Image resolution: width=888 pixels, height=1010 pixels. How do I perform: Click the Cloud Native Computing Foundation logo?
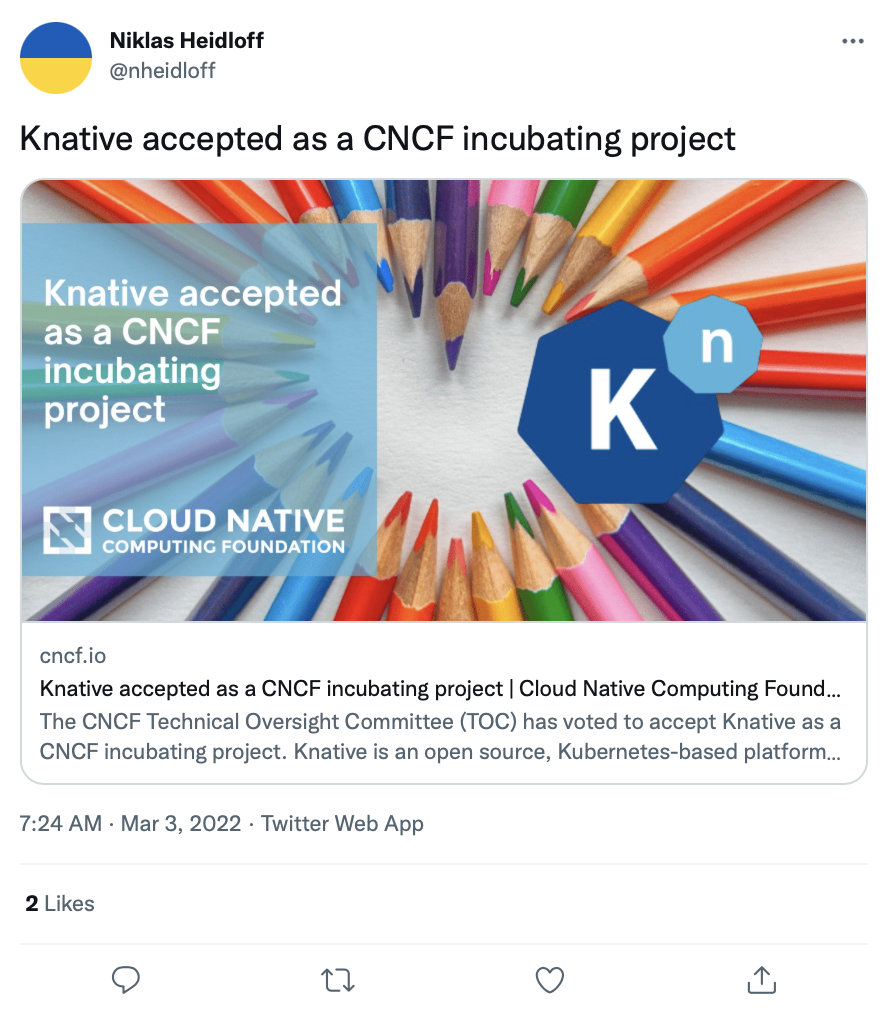pyautogui.click(x=194, y=531)
